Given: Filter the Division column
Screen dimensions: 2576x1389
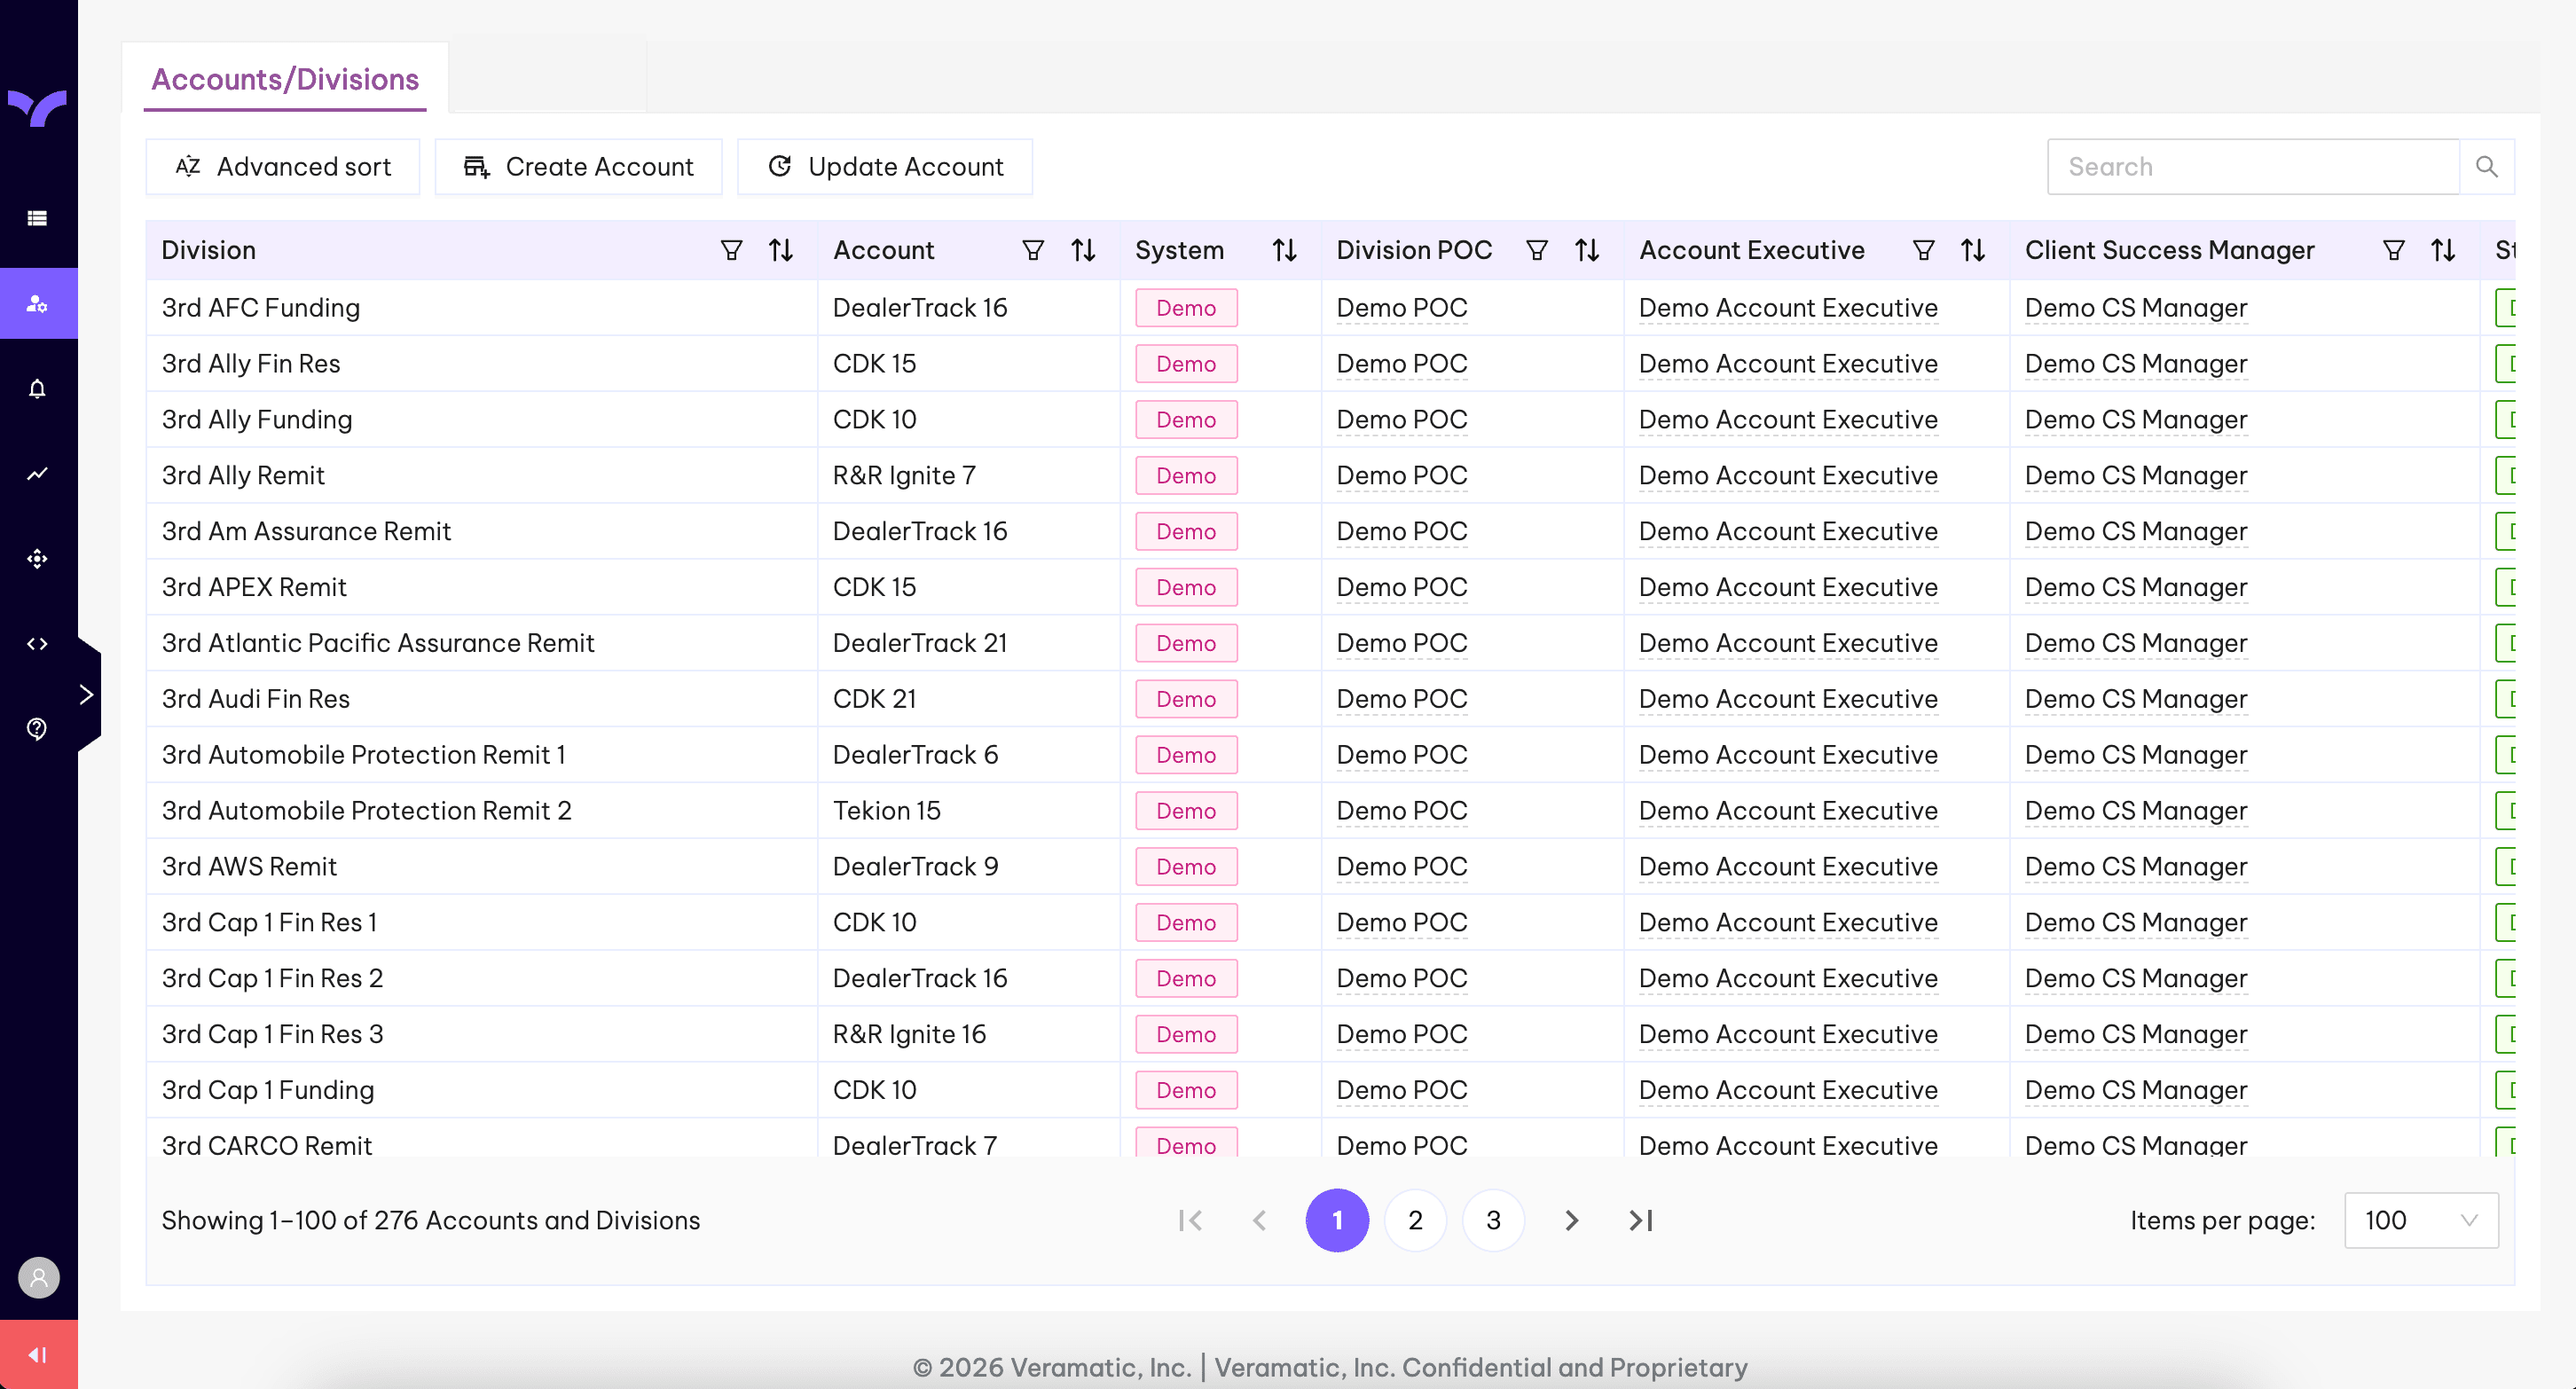Looking at the screenshot, I should click(731, 250).
